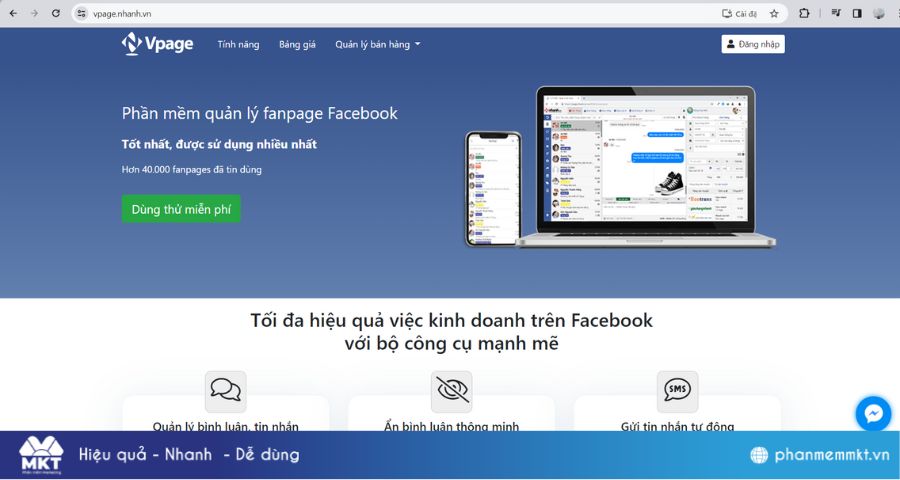Click the Ẩn bình luận thông minh heading

pos(452,426)
